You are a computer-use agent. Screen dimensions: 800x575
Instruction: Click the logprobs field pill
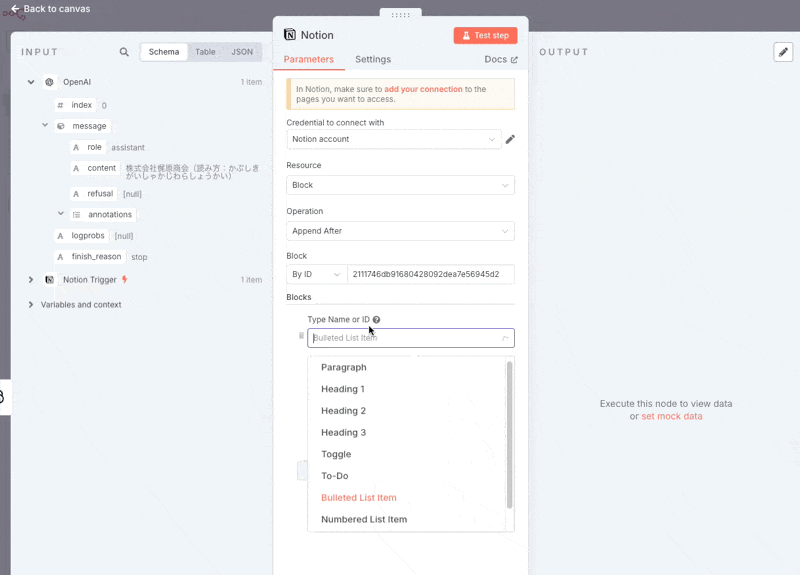point(81,236)
